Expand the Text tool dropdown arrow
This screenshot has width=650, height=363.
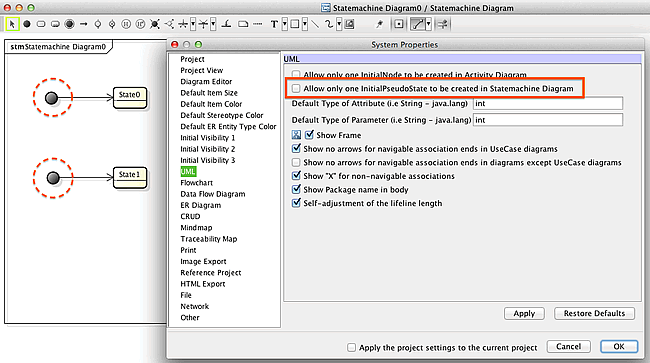click(284, 24)
